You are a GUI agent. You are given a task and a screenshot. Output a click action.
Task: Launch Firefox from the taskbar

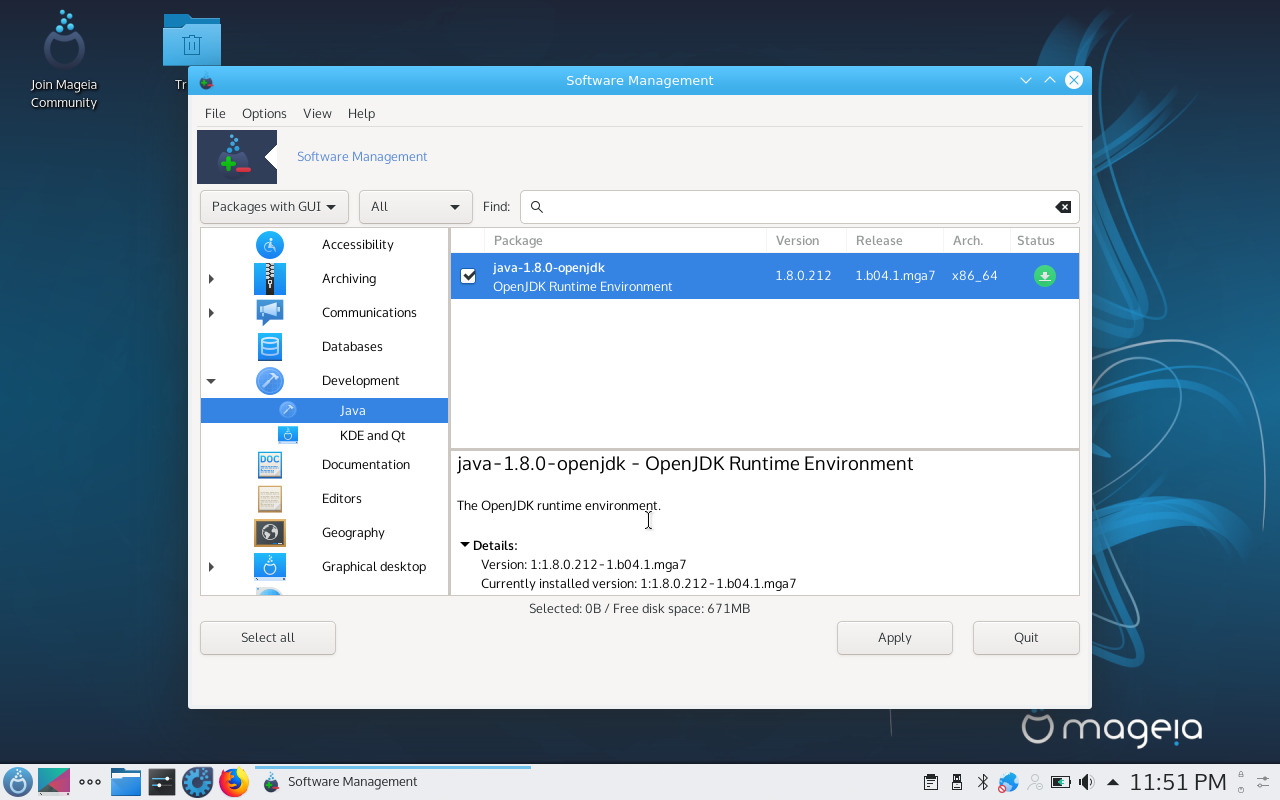coord(234,782)
